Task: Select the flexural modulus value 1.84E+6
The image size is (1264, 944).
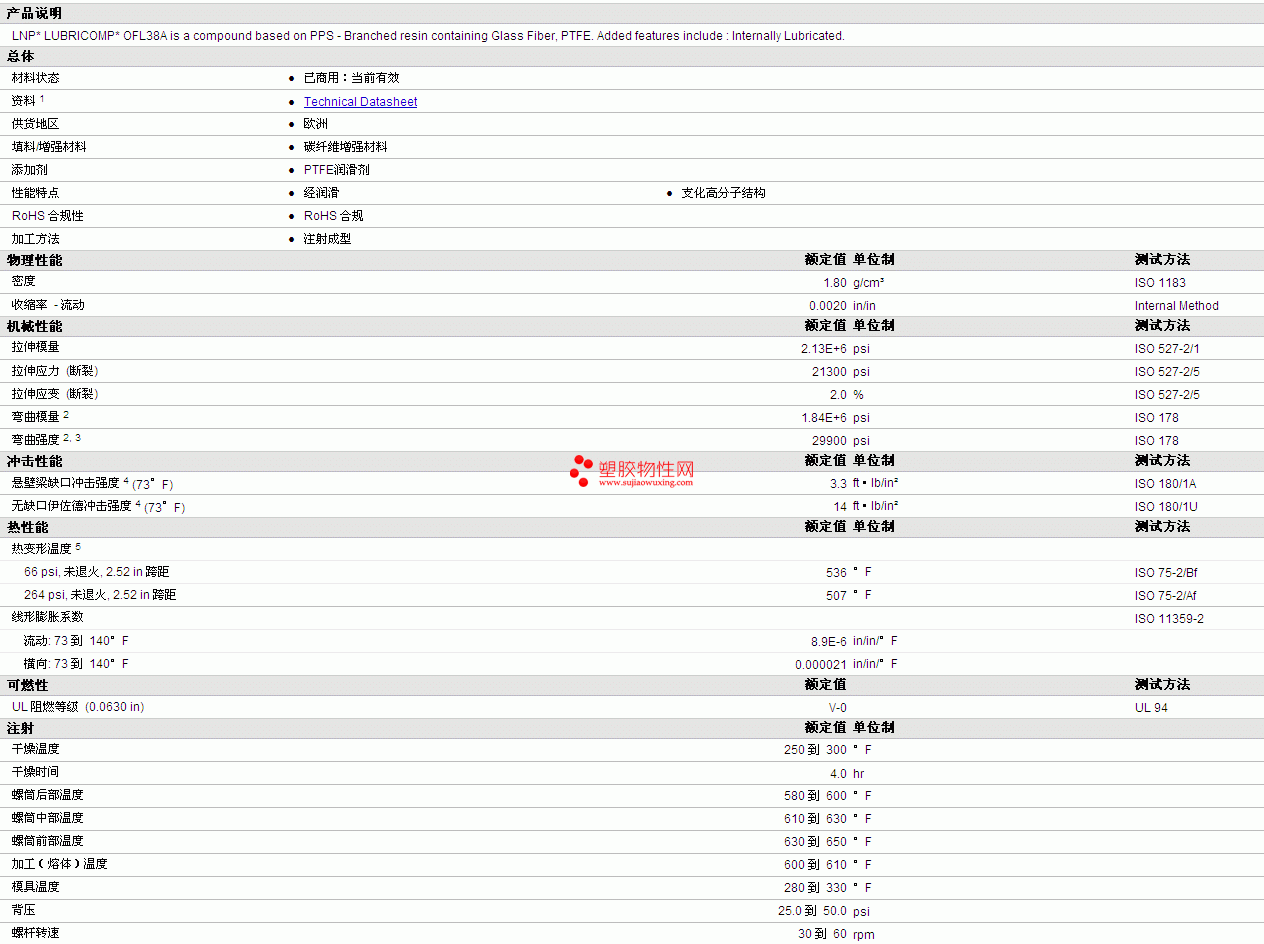Action: 824,418
